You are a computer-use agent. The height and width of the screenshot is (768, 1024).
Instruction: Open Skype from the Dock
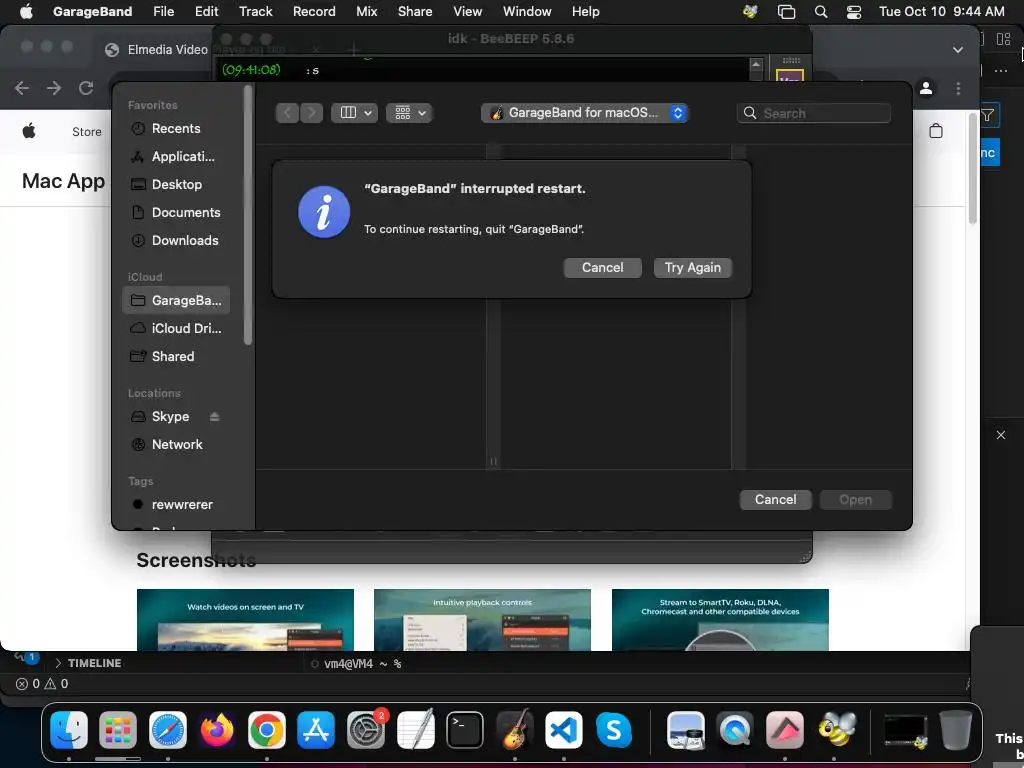[x=613, y=729]
